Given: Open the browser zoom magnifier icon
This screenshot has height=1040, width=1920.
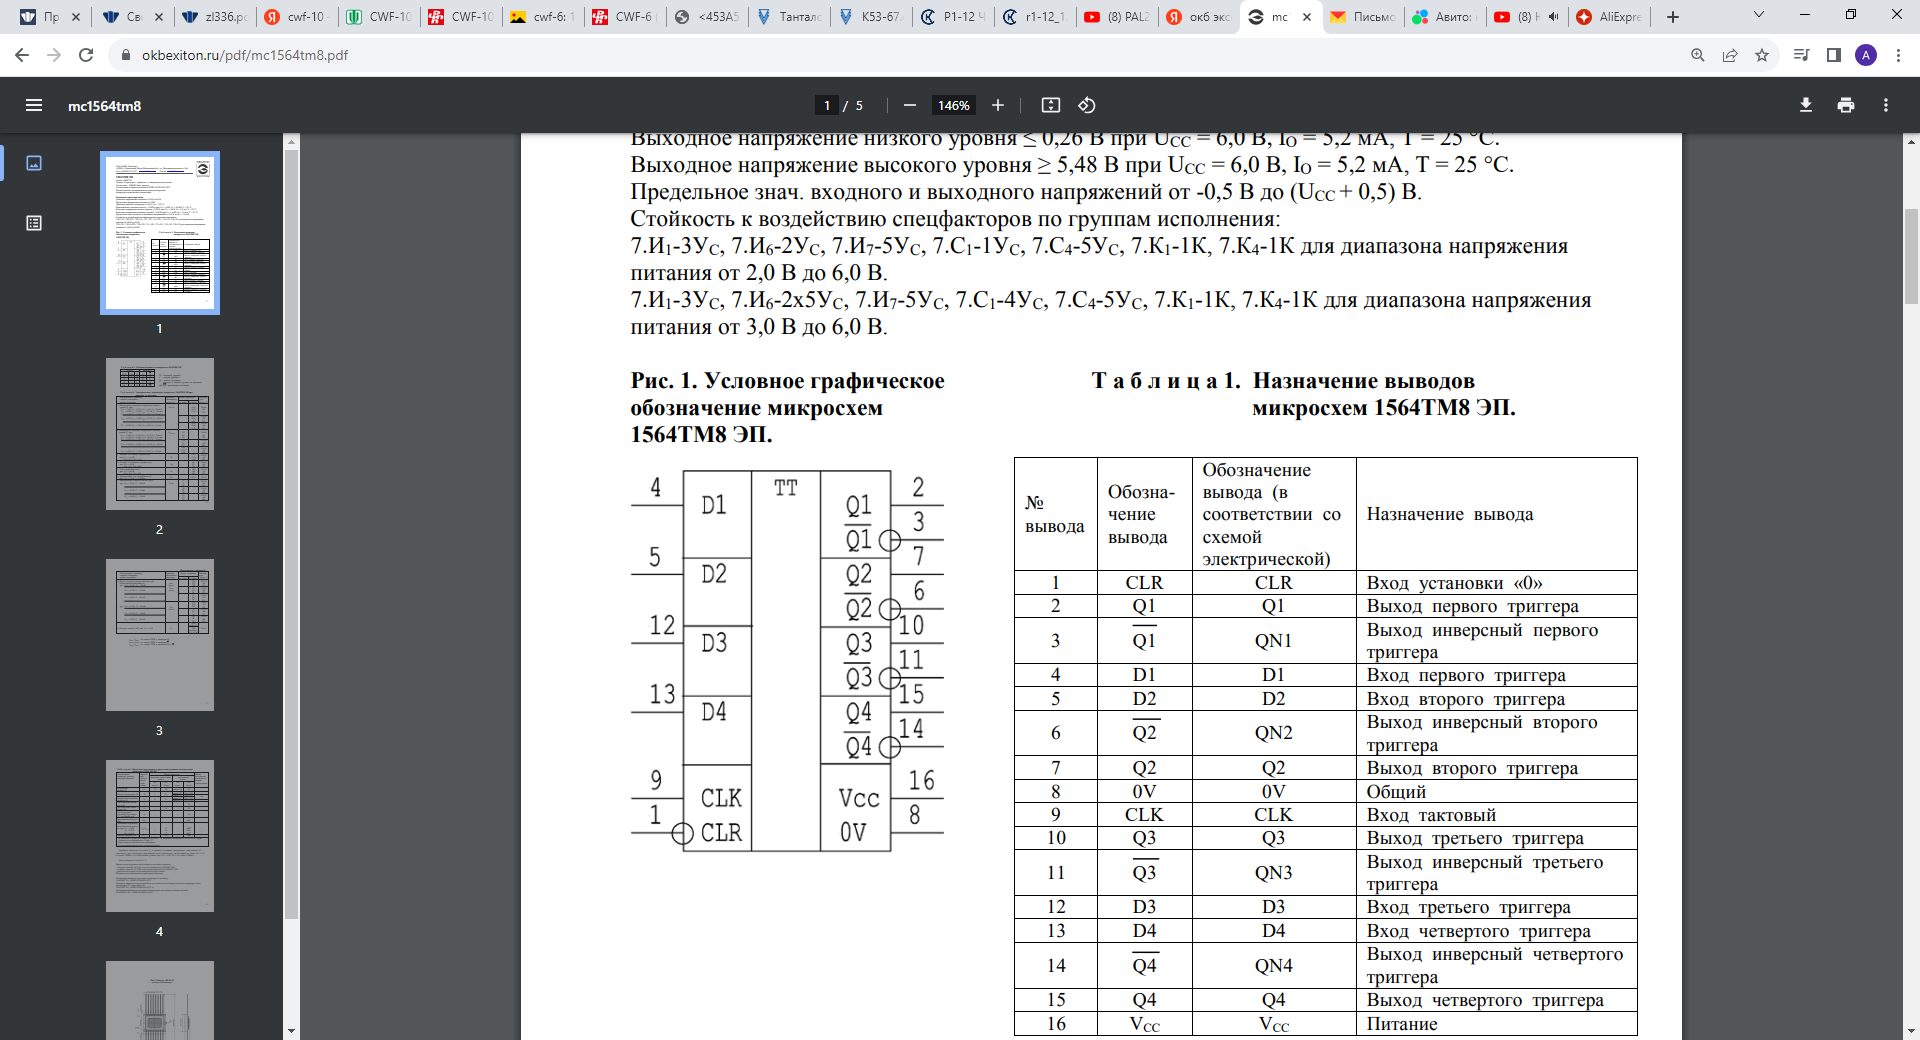Looking at the screenshot, I should [1698, 55].
